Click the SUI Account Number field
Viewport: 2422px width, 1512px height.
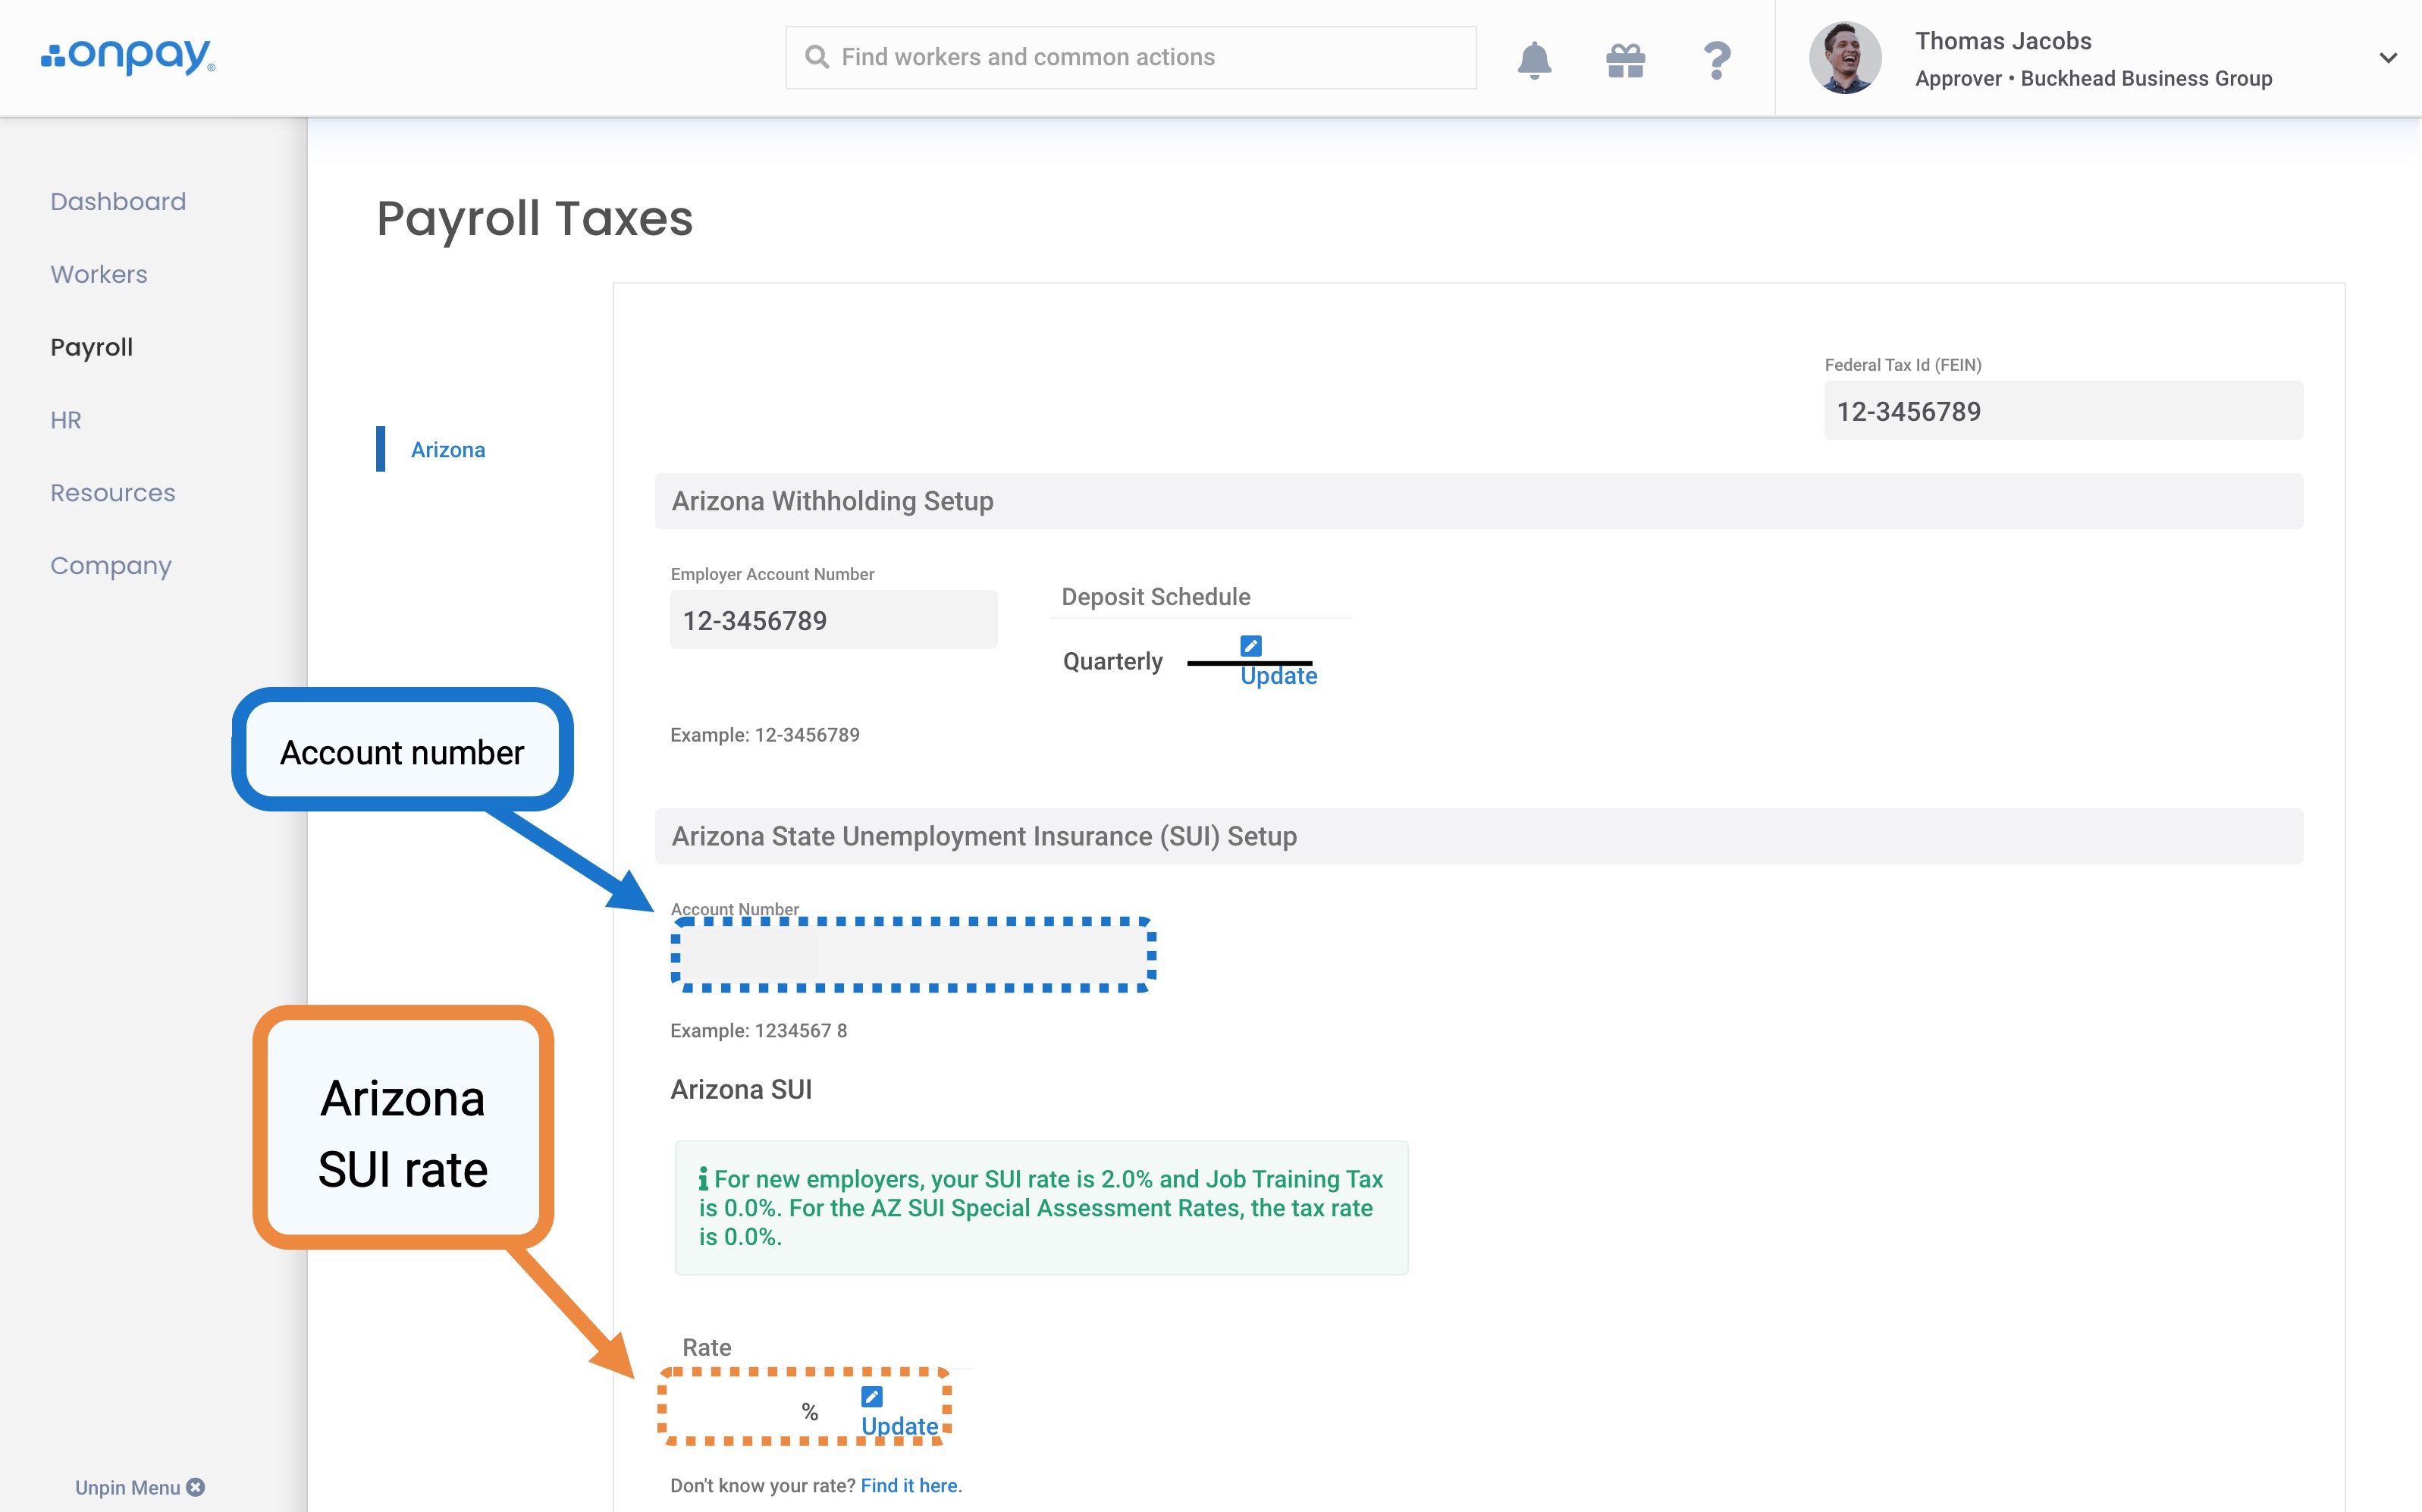(912, 954)
